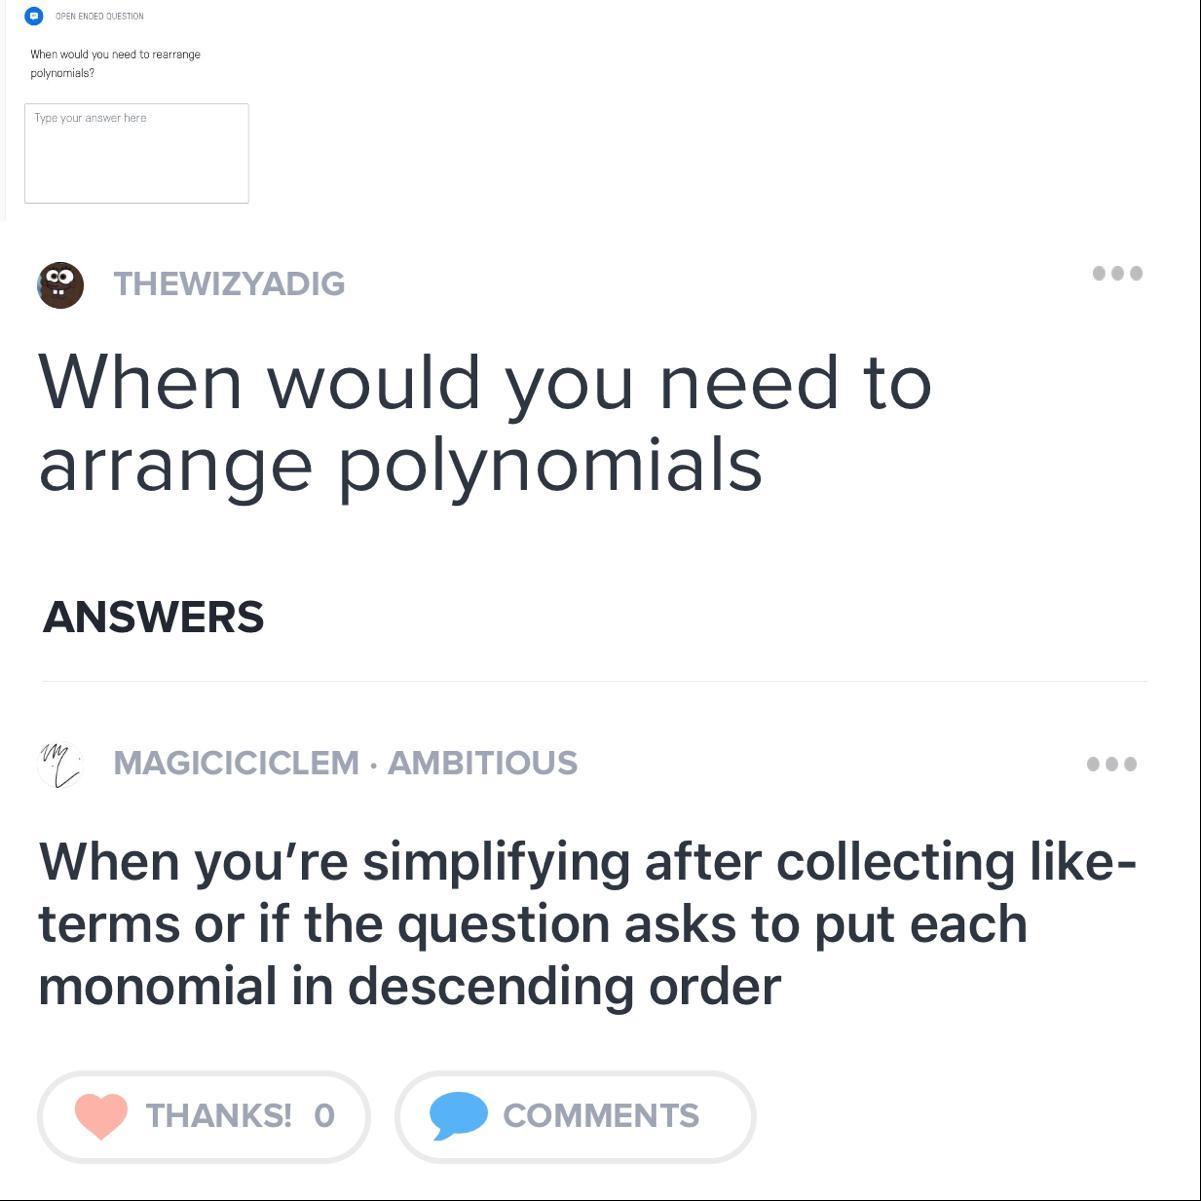Open the THEWIZYADIG username link
The image size is (1201, 1201).
pos(229,284)
